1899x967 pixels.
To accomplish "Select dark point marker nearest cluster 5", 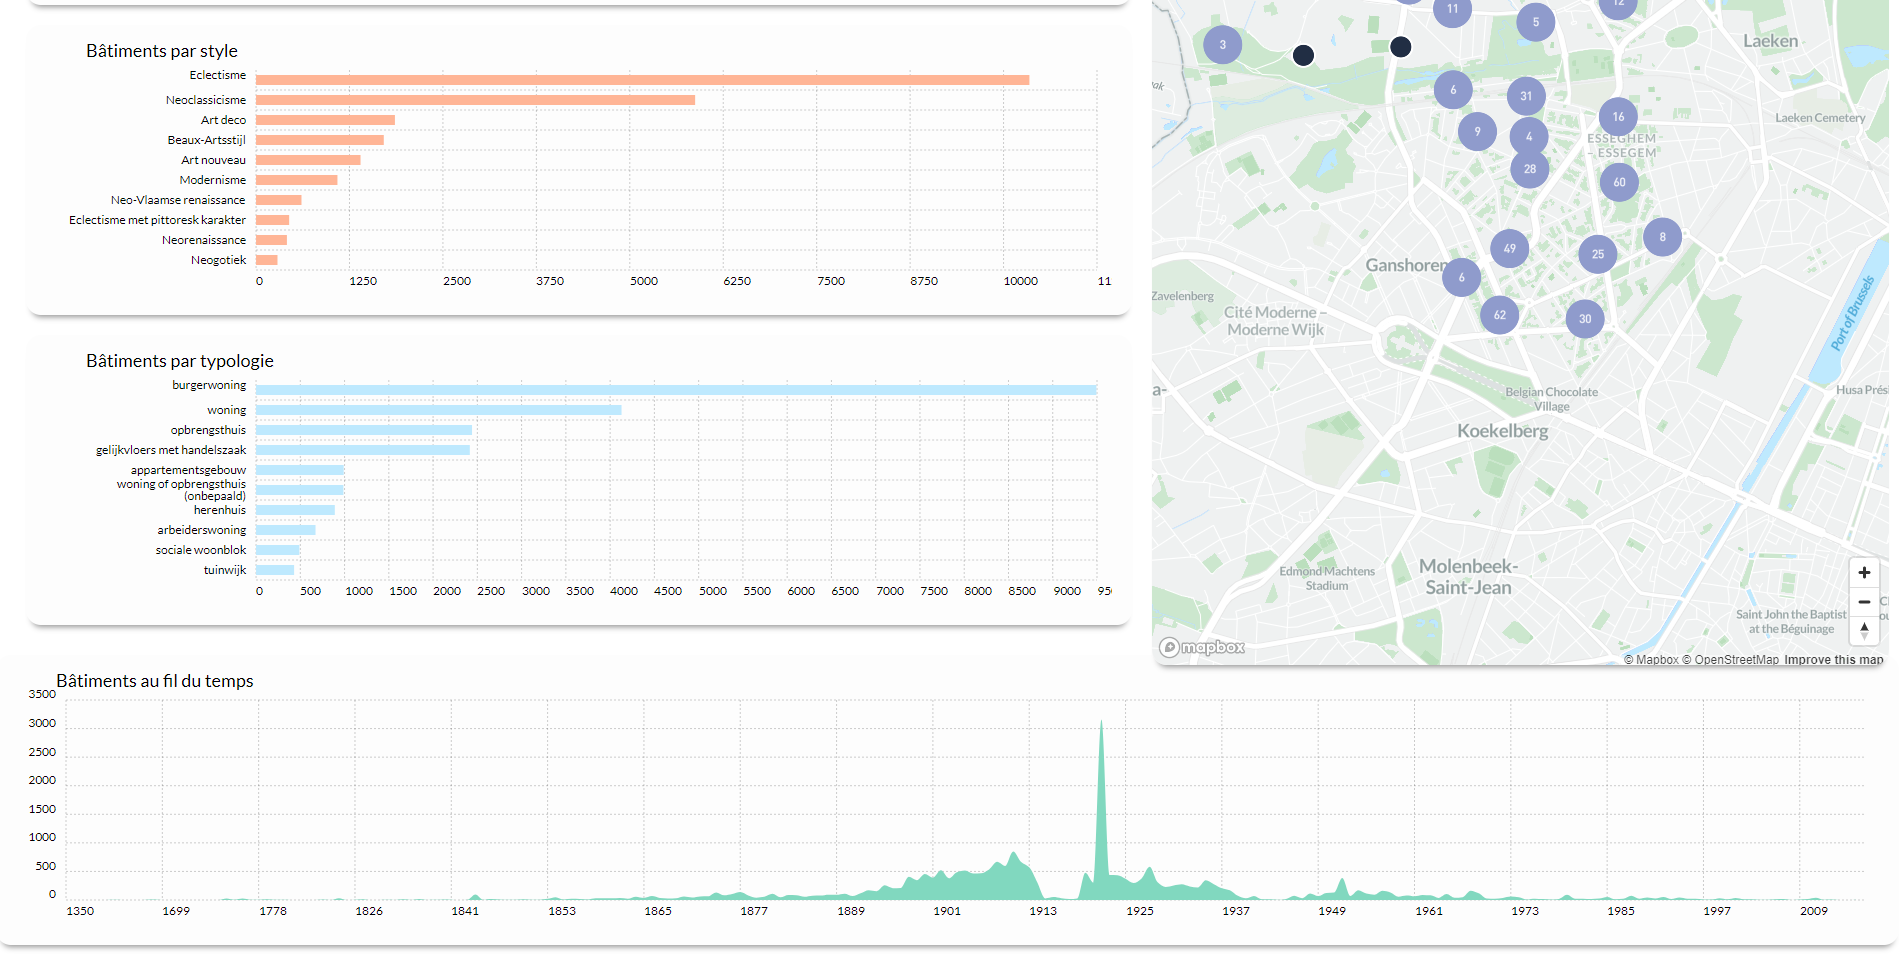I will pos(1401,46).
